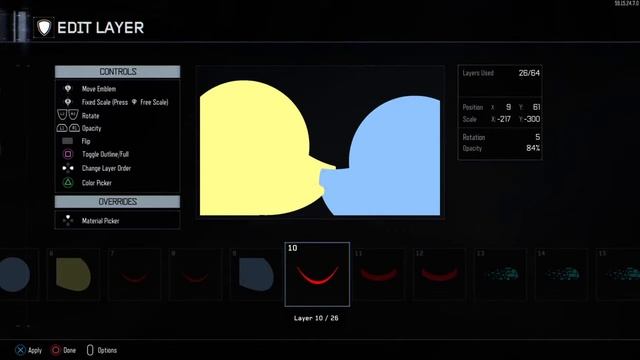This screenshot has width=640, height=360.
Task: Click the L1 R1 Opacity button icons
Action: pos(68,128)
